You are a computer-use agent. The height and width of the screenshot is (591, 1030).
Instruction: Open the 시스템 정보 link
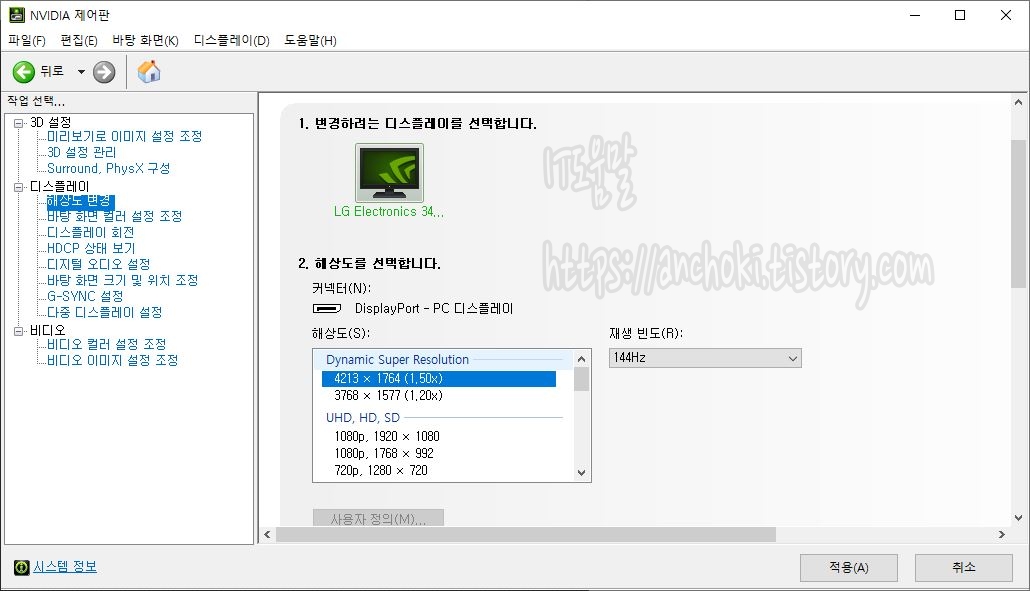click(65, 566)
